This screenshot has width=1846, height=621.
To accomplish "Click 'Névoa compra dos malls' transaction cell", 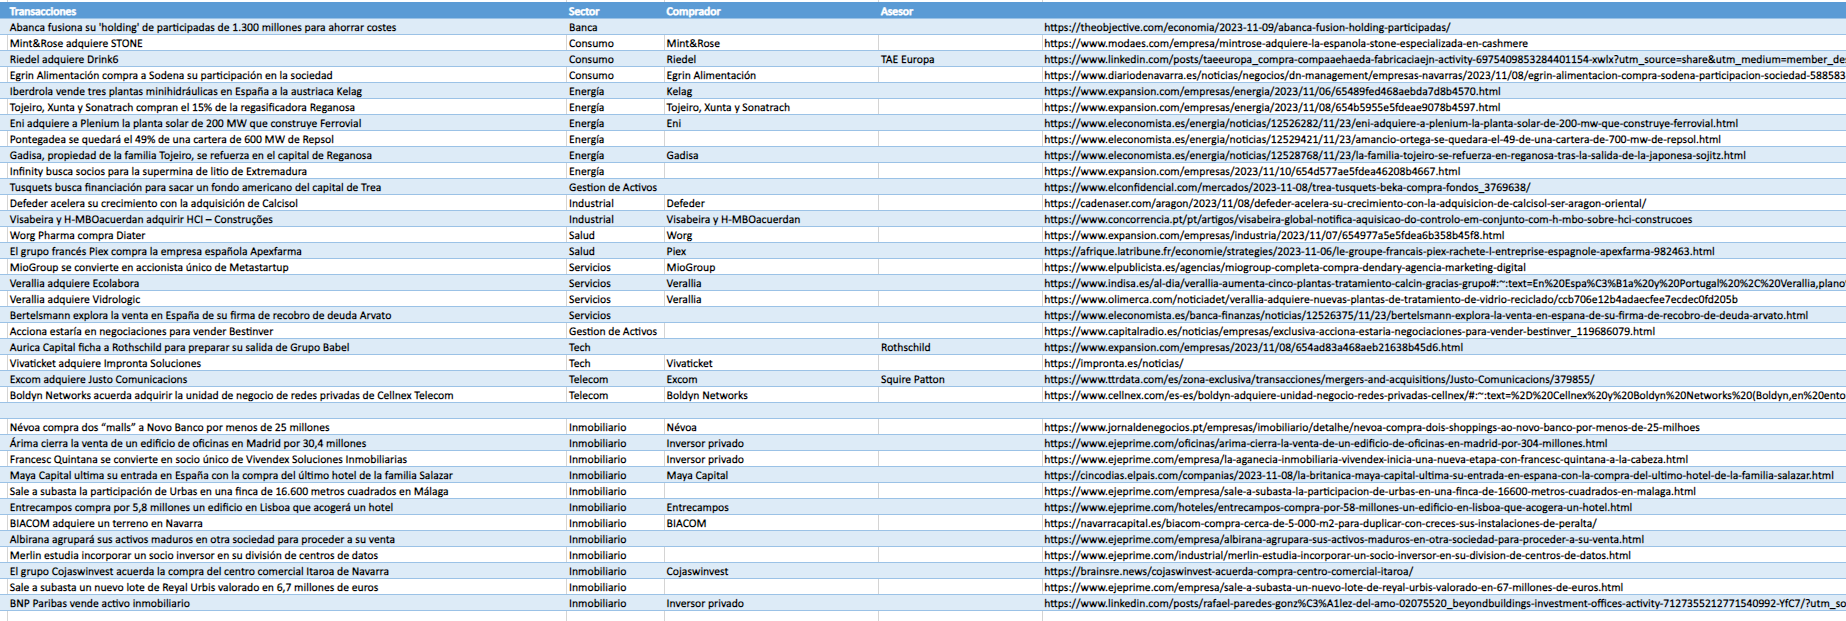I will (x=169, y=427).
